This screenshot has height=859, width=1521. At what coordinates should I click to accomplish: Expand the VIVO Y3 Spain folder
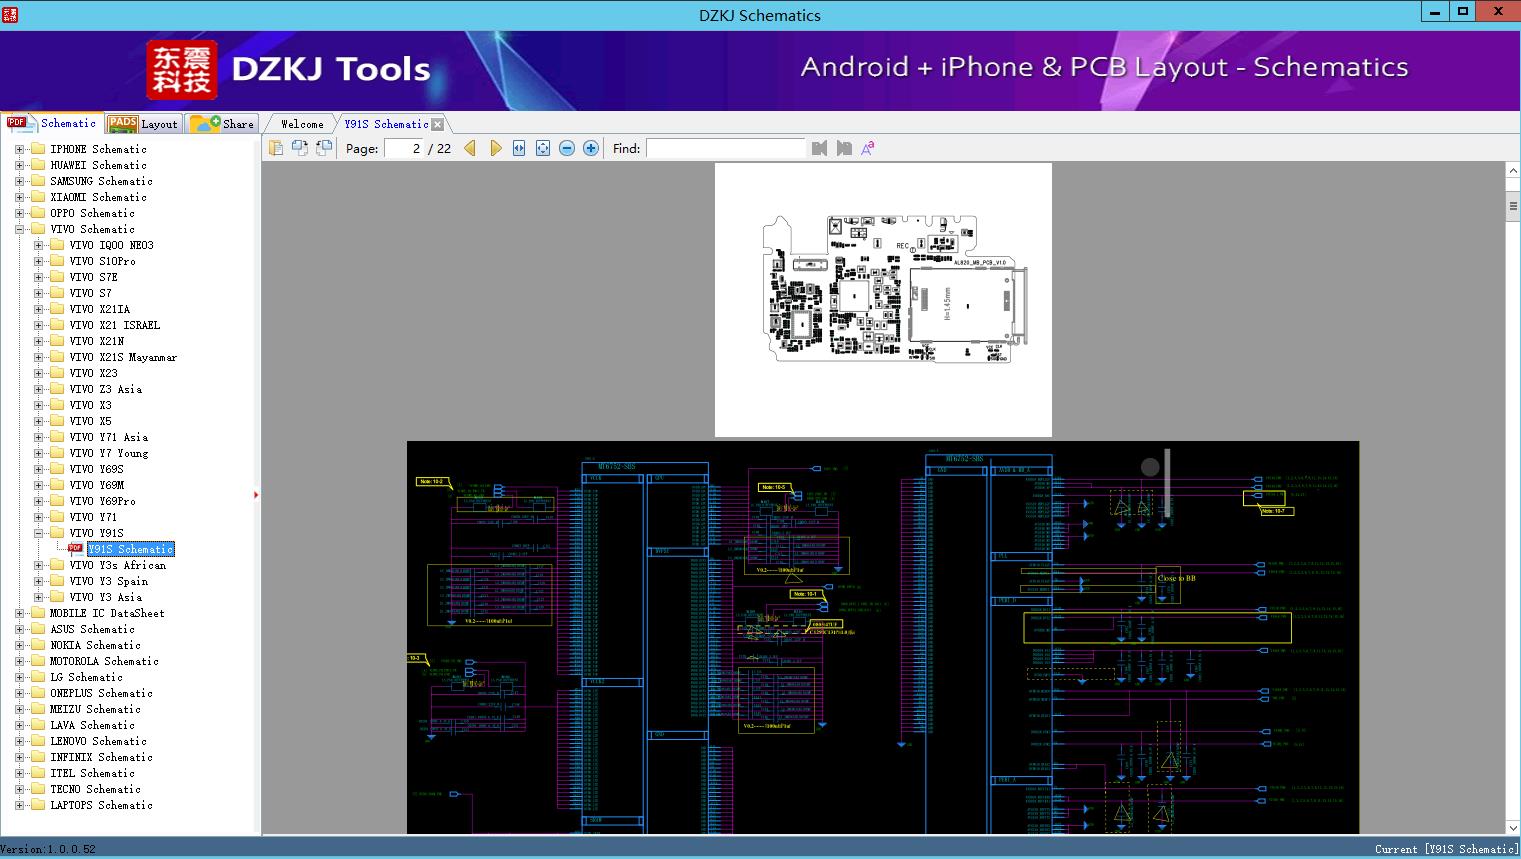point(39,581)
